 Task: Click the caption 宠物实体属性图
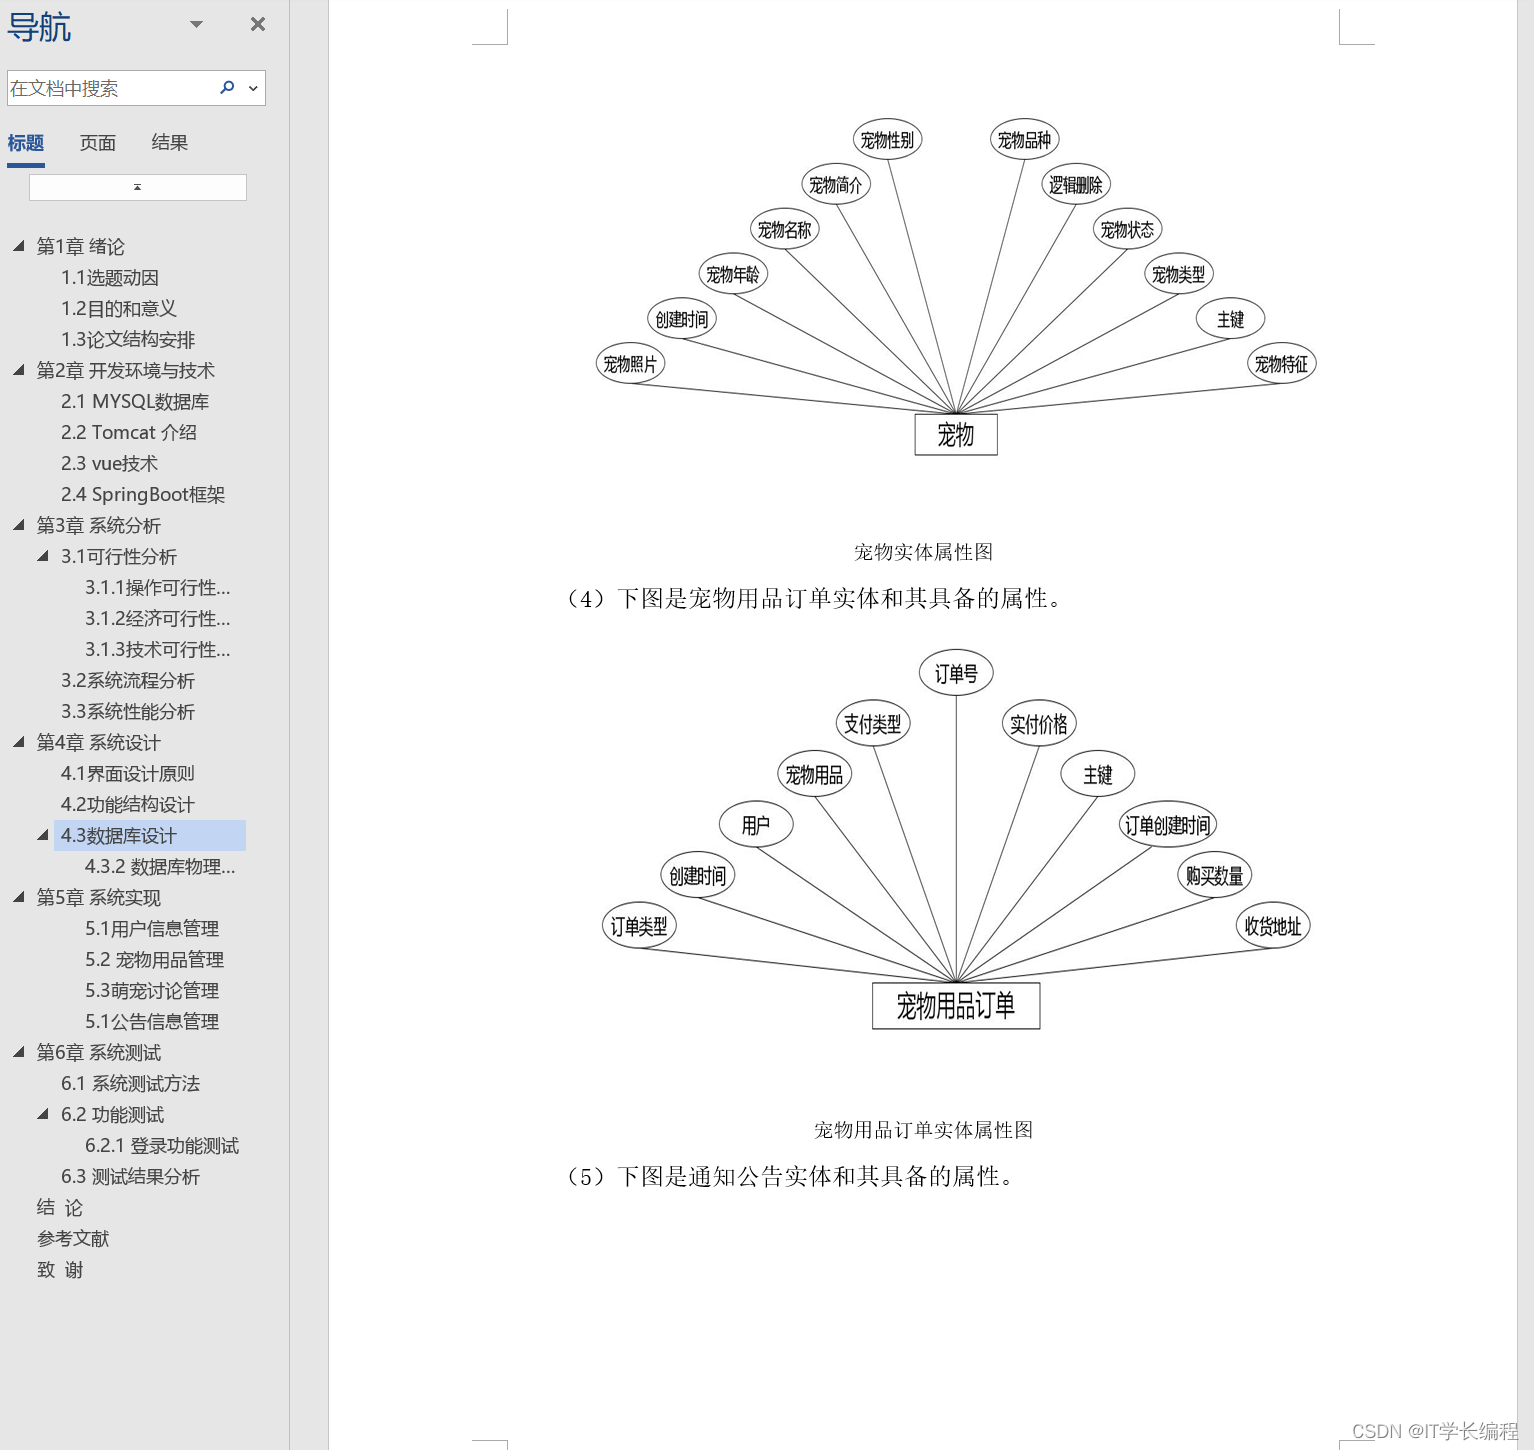pyautogui.click(x=923, y=552)
